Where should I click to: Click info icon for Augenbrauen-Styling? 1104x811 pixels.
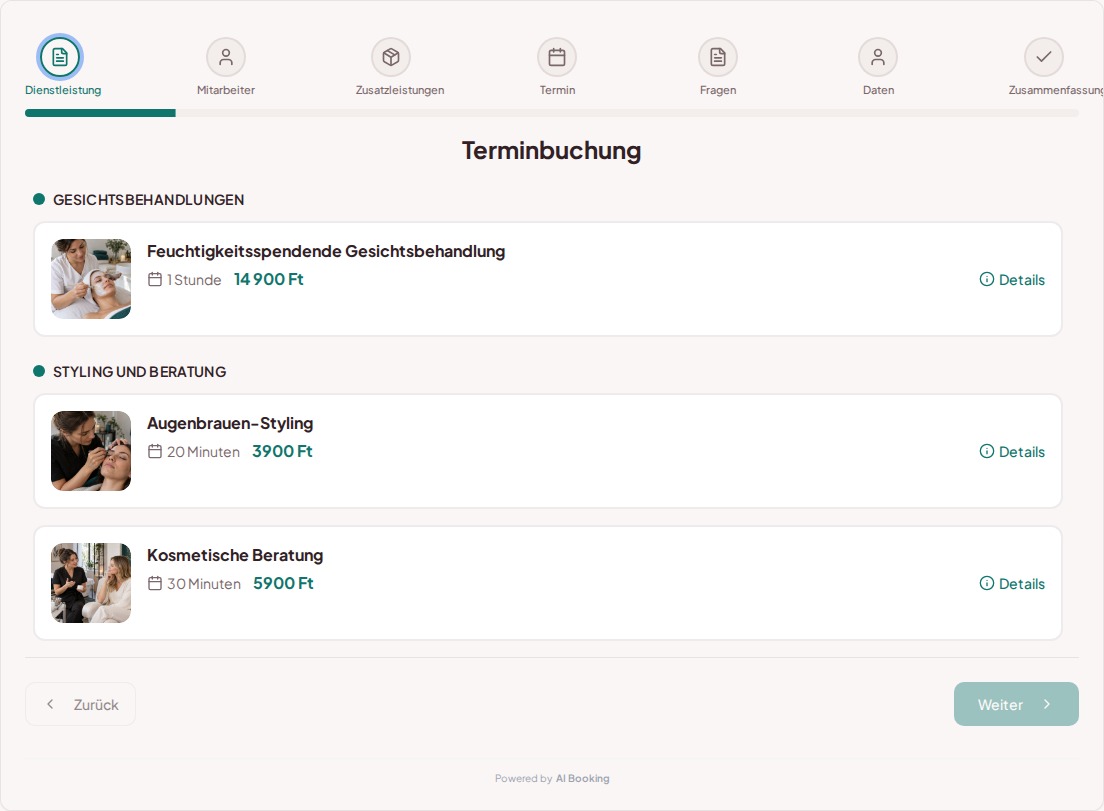(x=987, y=451)
